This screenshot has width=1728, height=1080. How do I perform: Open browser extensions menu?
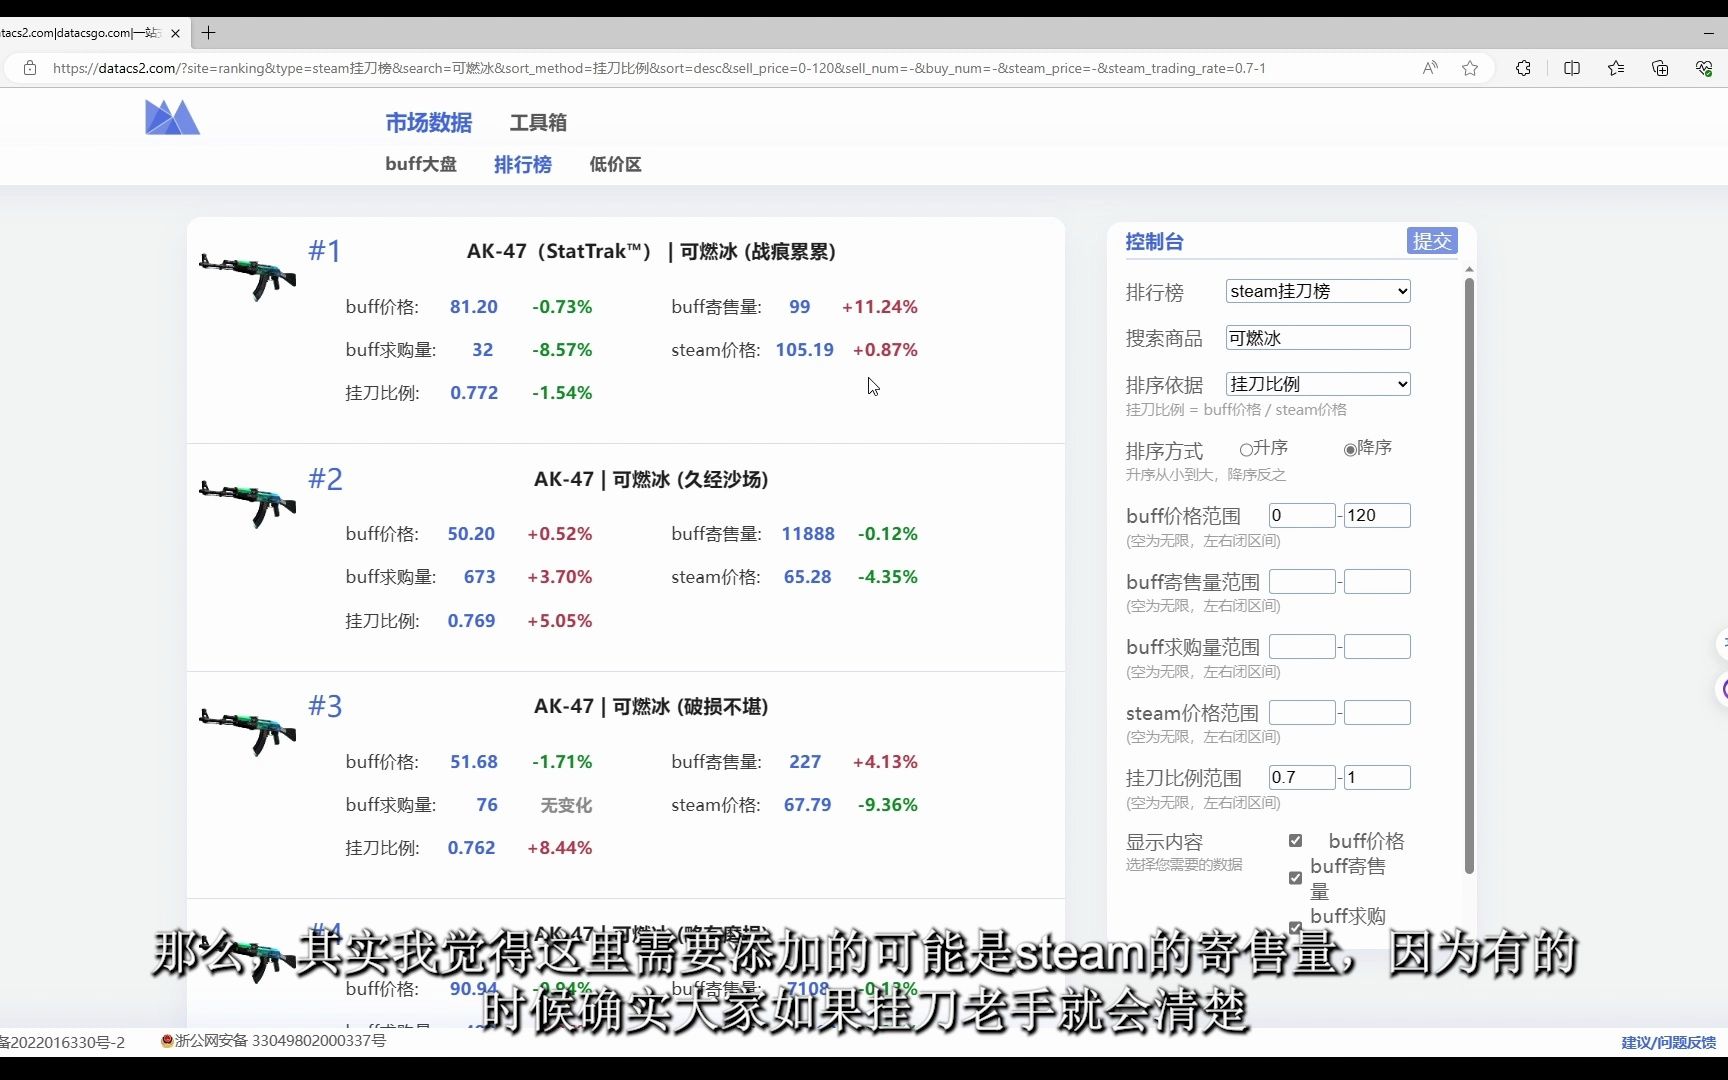tap(1523, 68)
